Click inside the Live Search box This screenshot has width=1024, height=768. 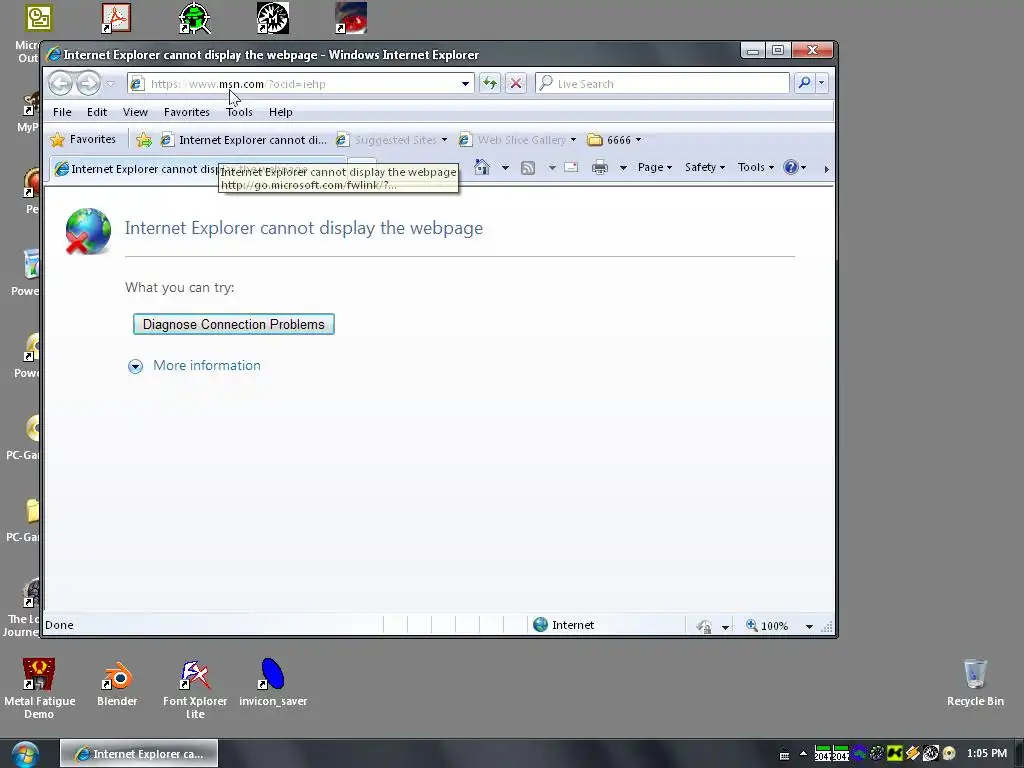tap(662, 84)
